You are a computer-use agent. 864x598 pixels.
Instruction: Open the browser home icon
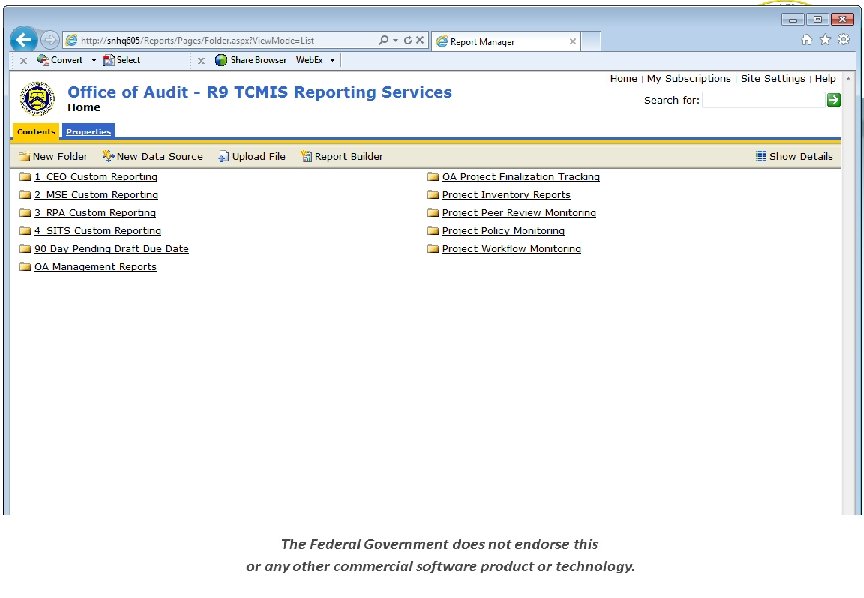[806, 40]
